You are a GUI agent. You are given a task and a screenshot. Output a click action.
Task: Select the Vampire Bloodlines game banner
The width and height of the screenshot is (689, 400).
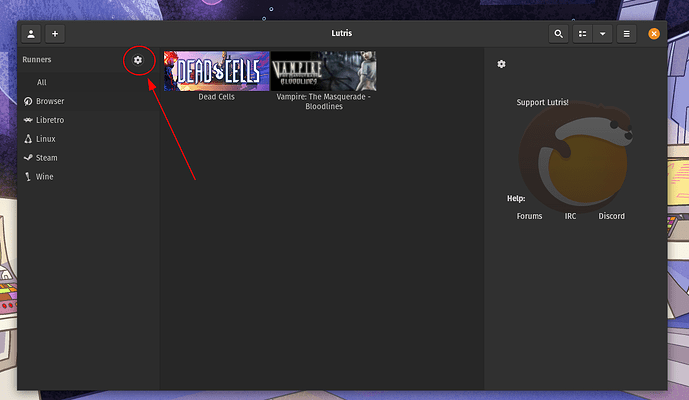(x=324, y=71)
